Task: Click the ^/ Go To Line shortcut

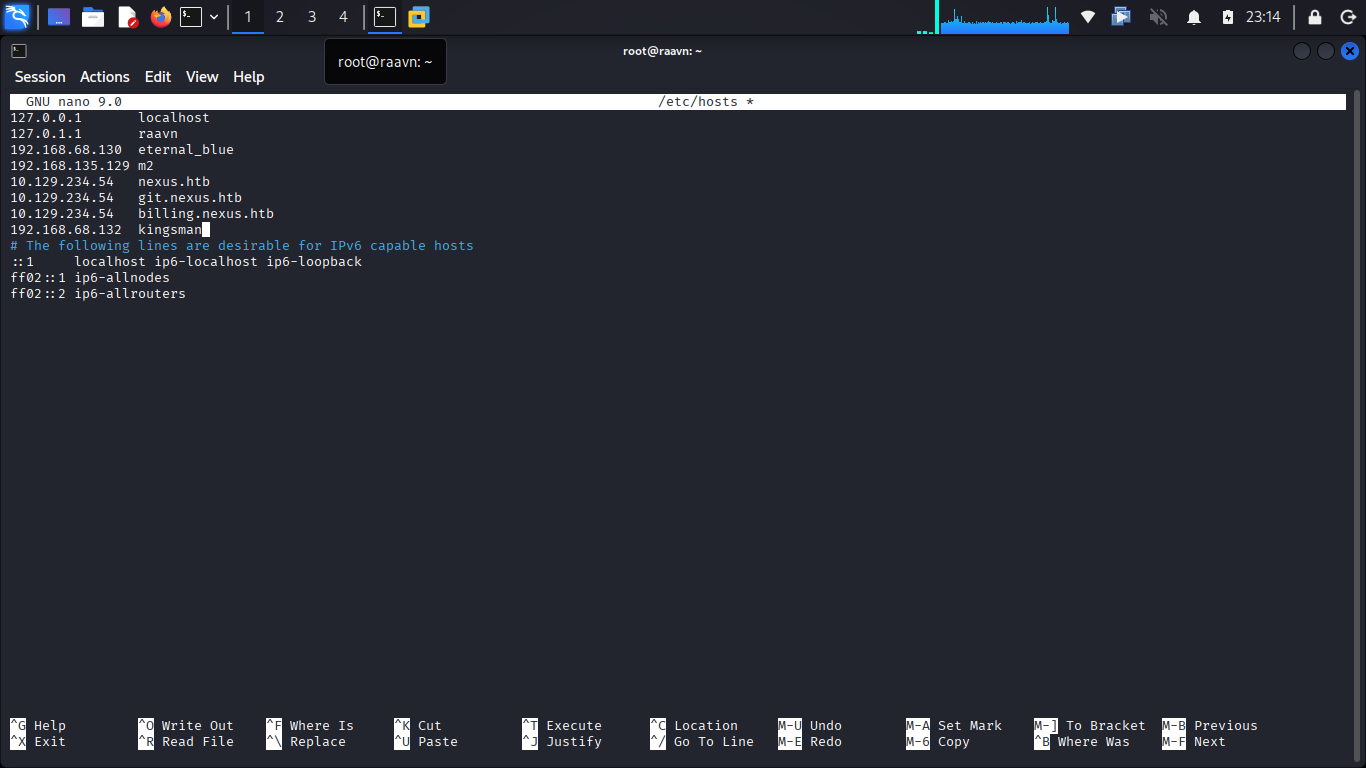Action: [702, 742]
